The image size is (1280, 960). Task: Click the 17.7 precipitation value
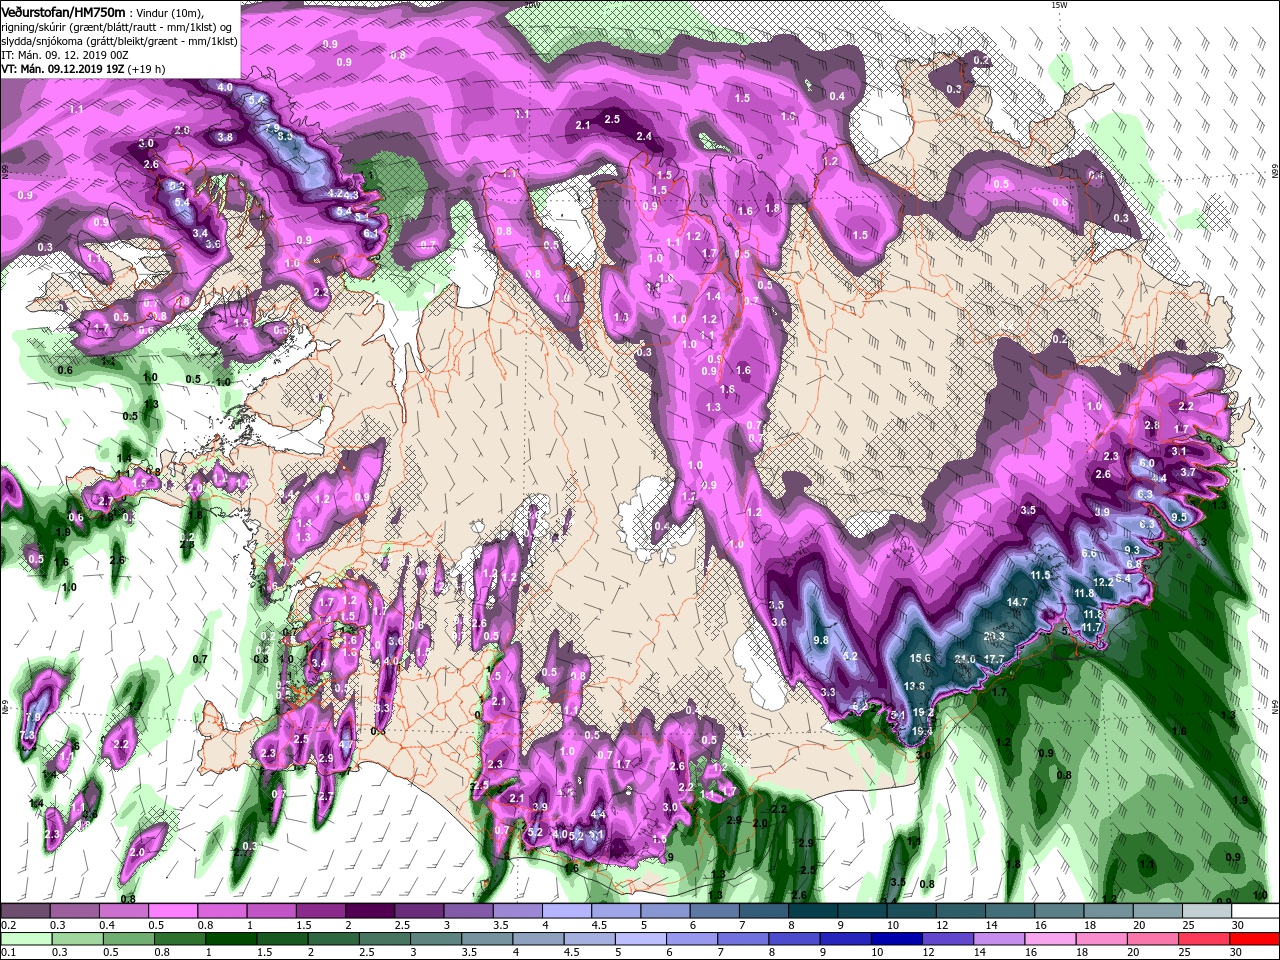[x=994, y=659]
